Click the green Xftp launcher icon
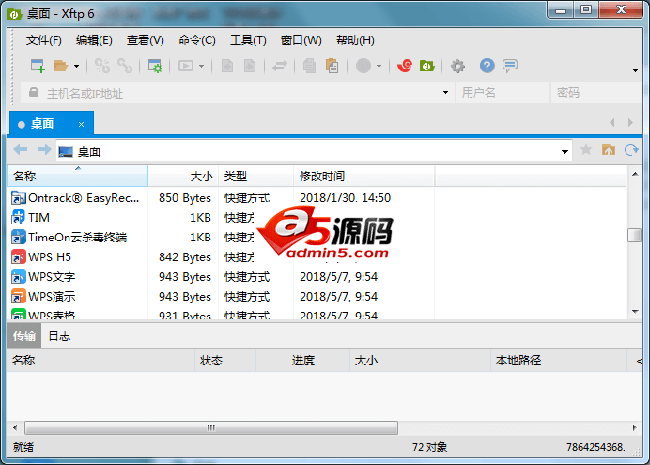650x465 pixels. click(x=427, y=65)
